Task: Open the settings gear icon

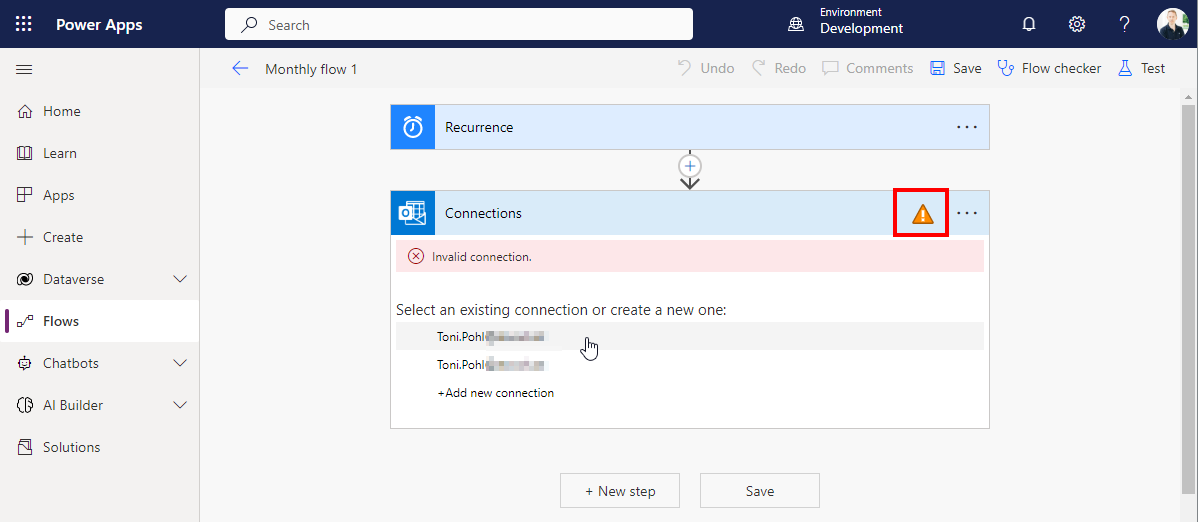Action: tap(1077, 24)
